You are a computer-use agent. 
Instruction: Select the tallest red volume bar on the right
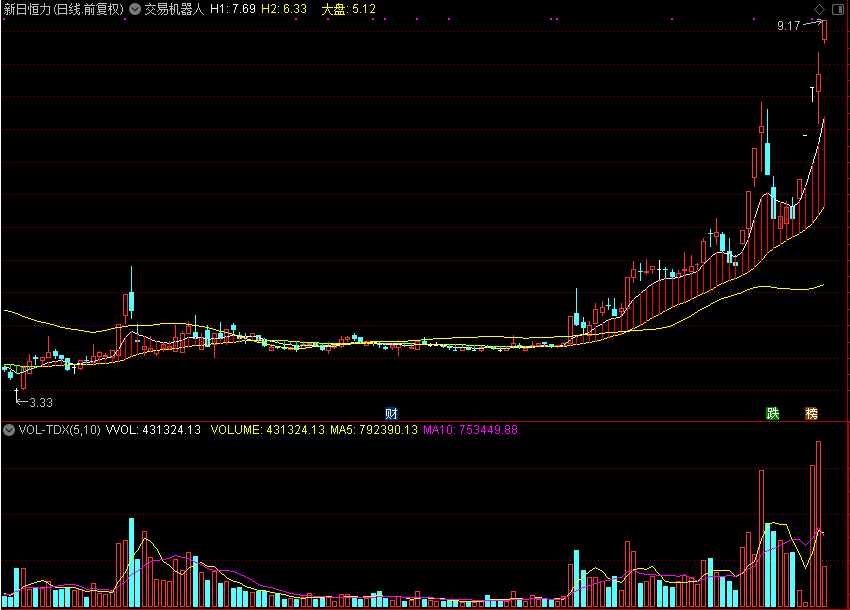pyautogui.click(x=818, y=524)
